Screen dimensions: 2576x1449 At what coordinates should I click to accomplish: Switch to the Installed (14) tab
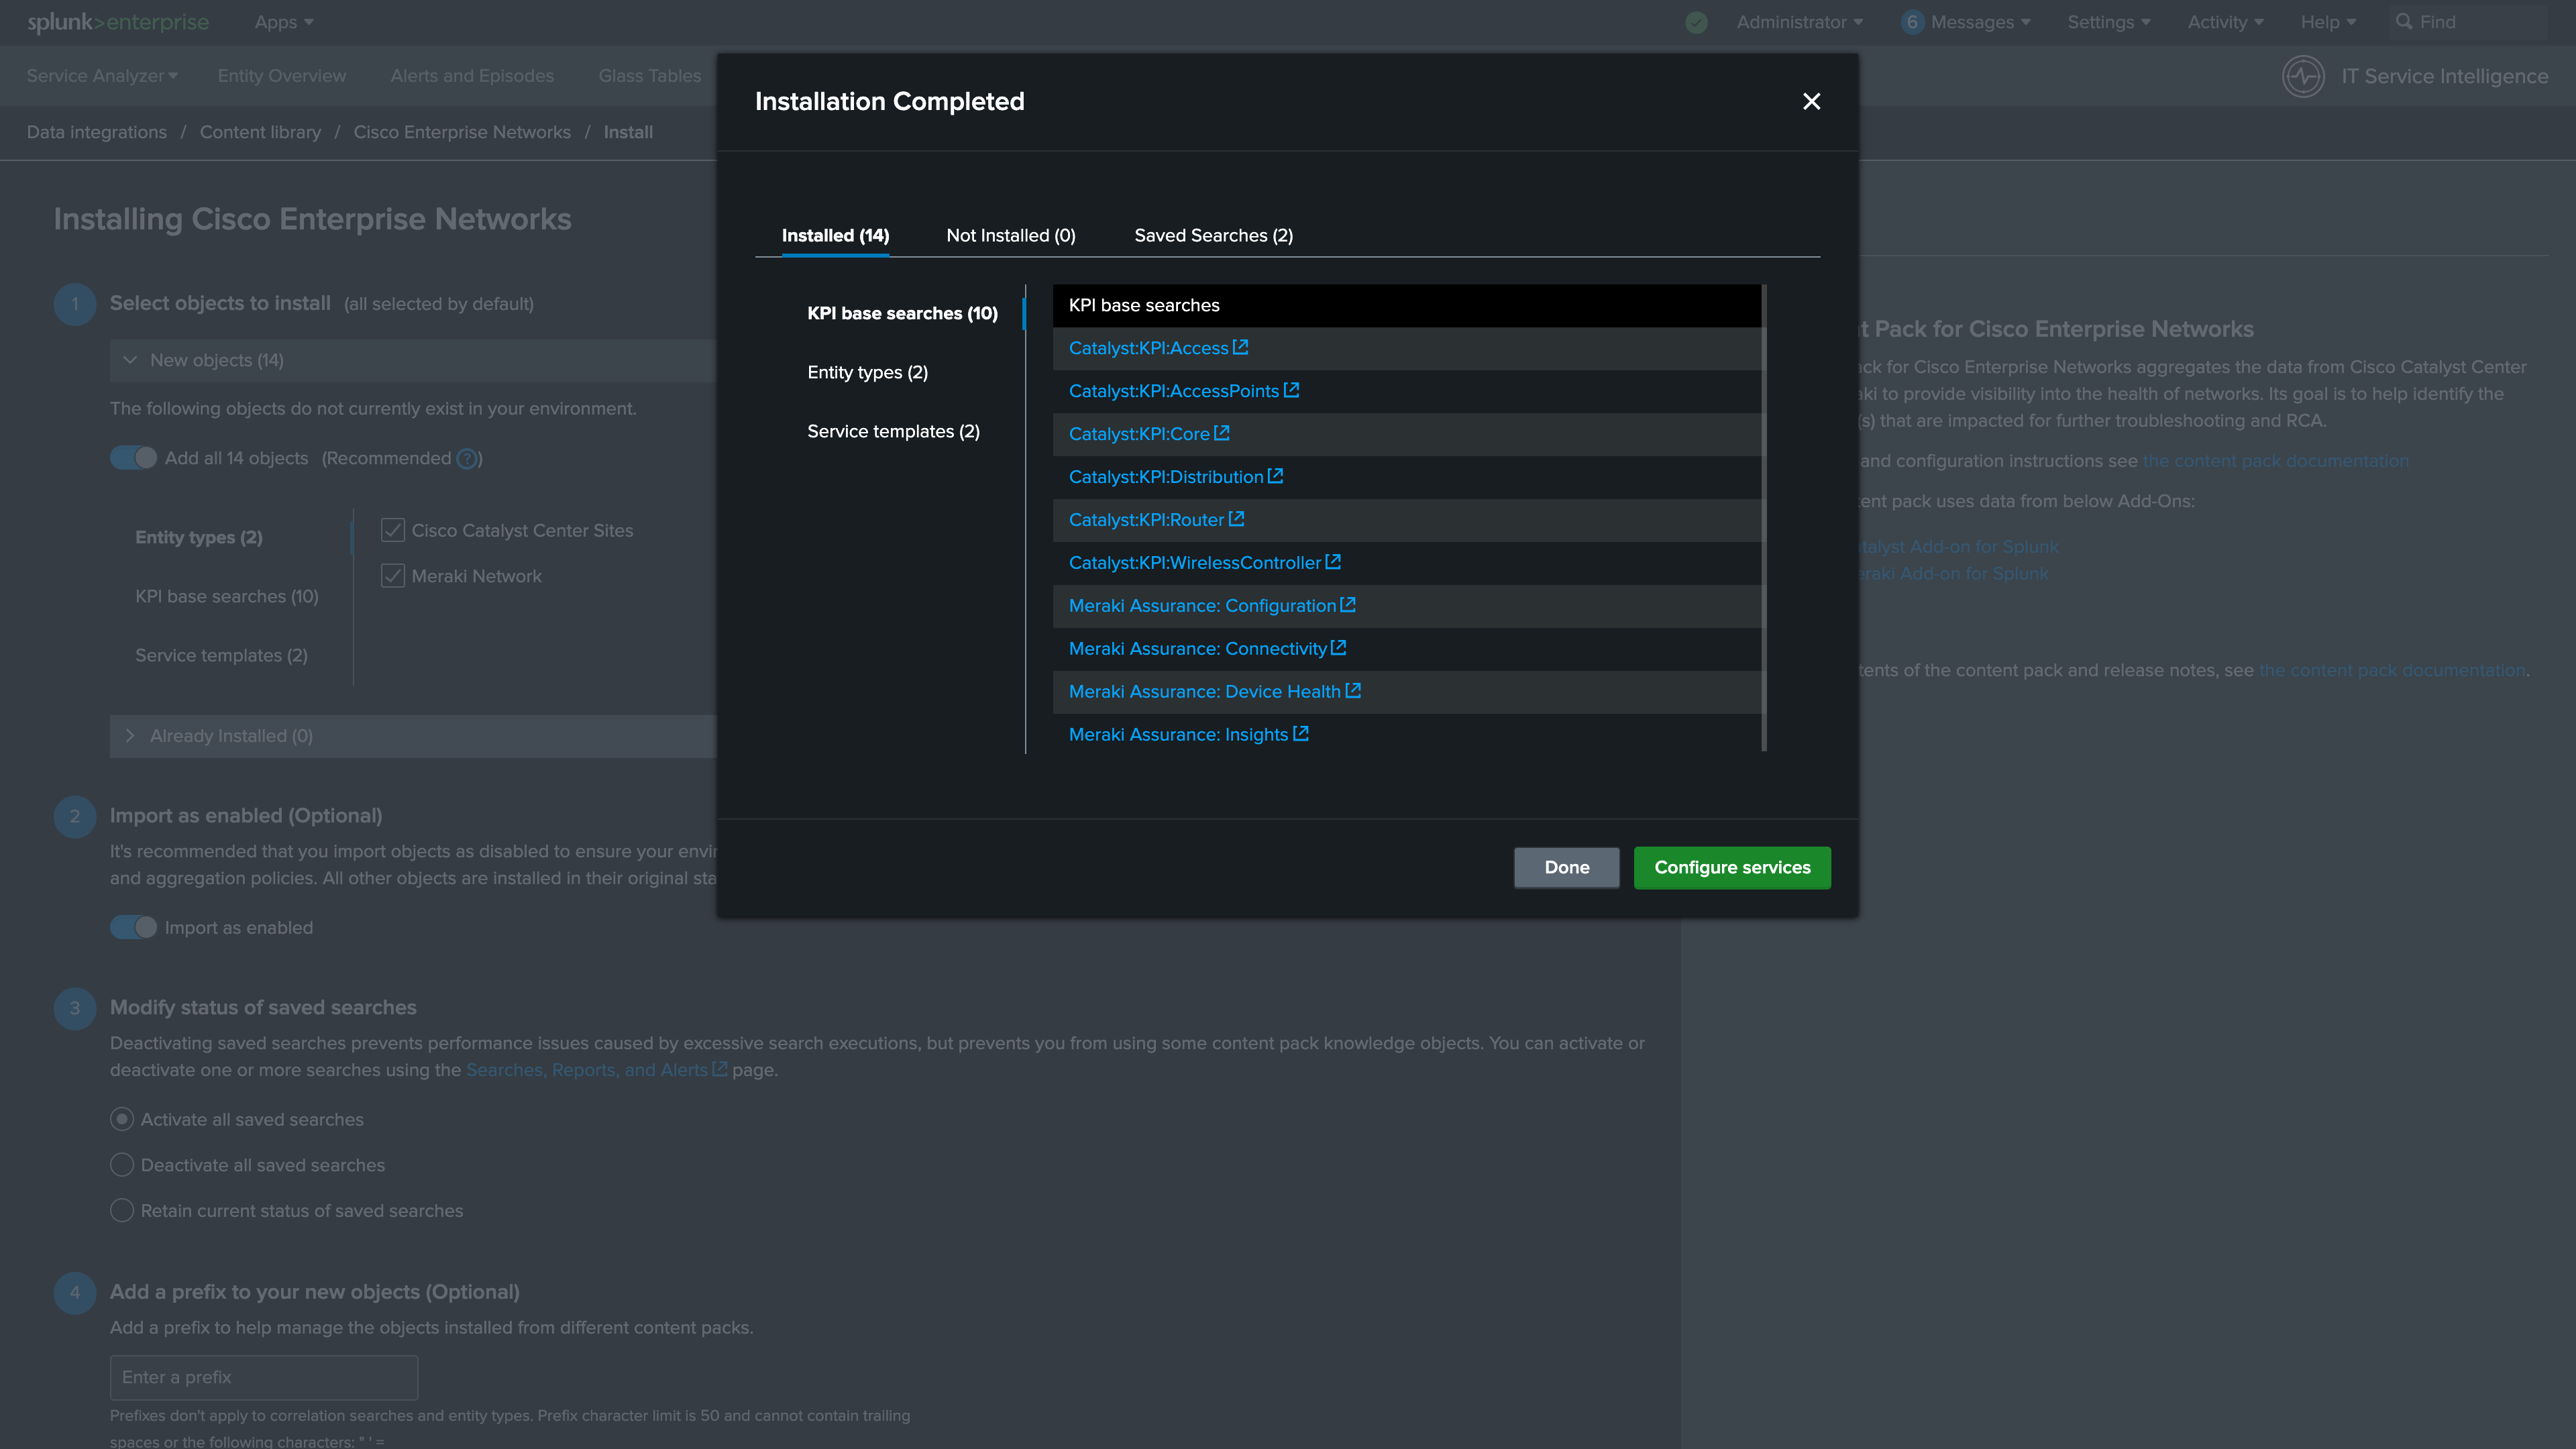click(x=835, y=236)
